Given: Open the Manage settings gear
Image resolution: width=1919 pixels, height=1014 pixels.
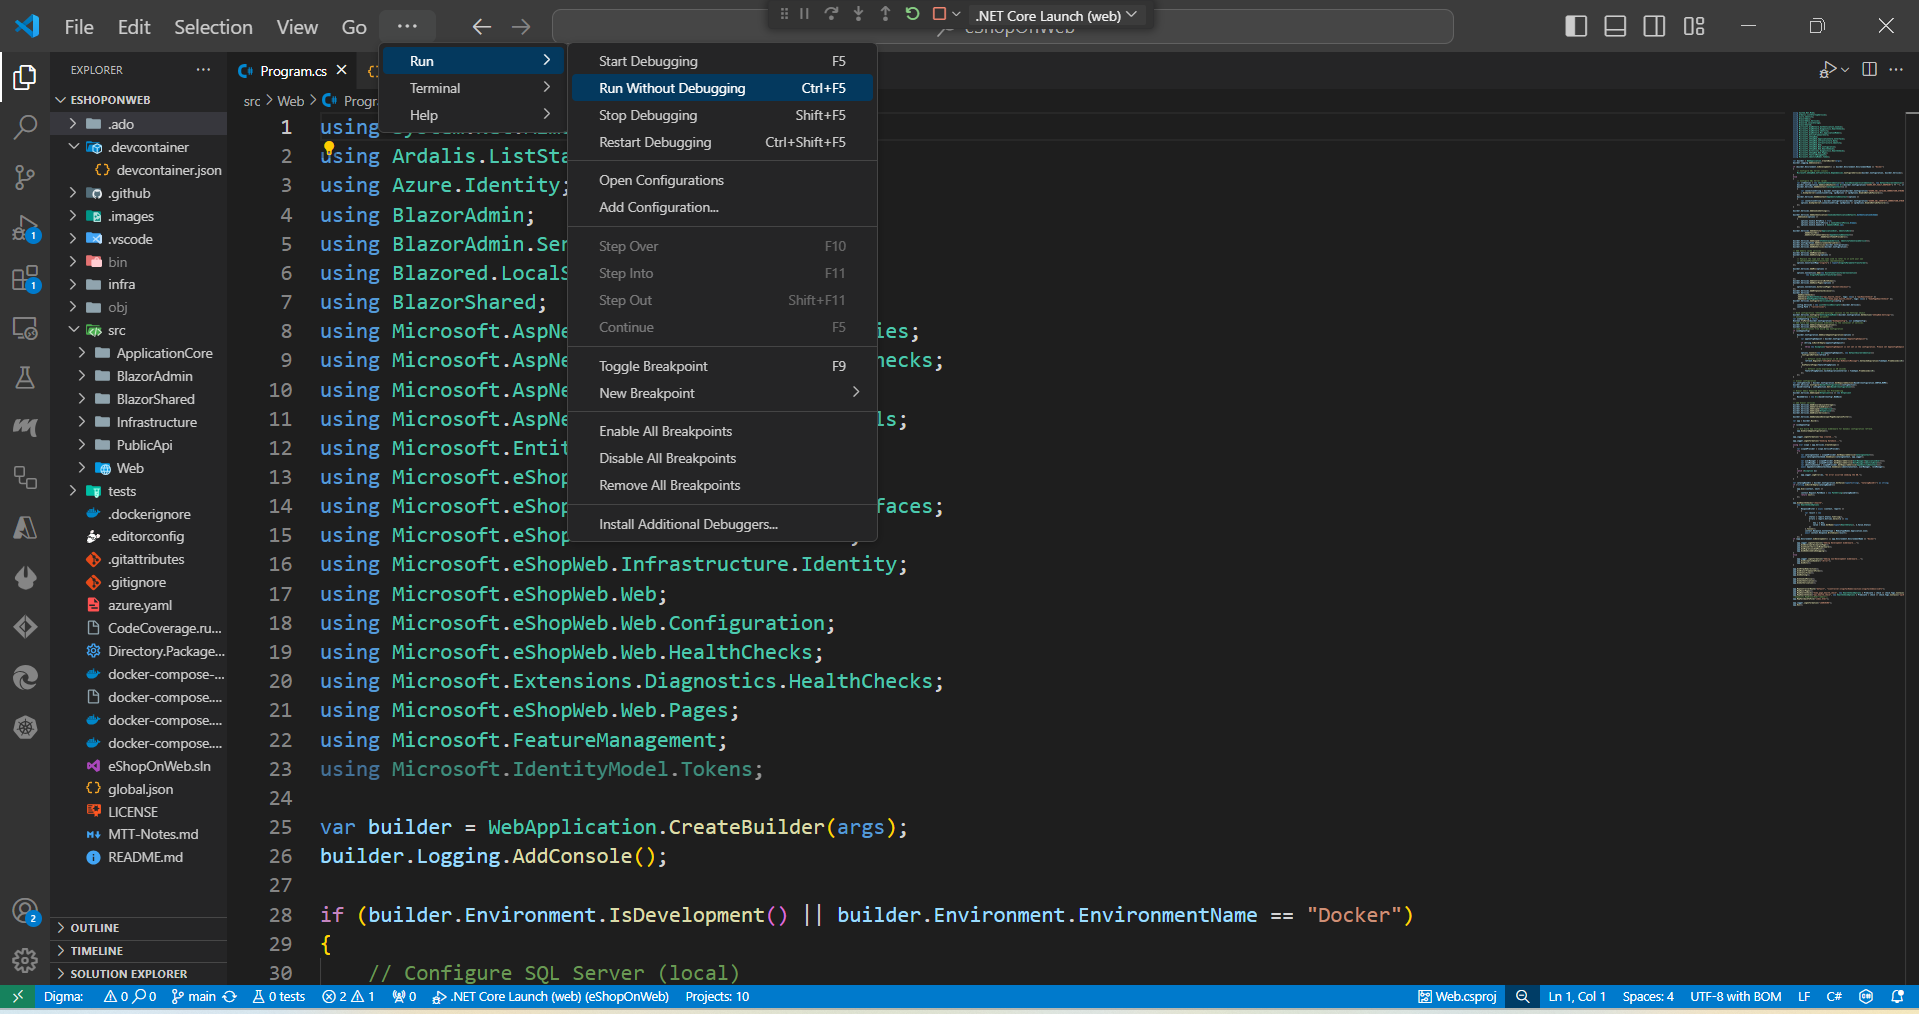Looking at the screenshot, I should tap(25, 960).
